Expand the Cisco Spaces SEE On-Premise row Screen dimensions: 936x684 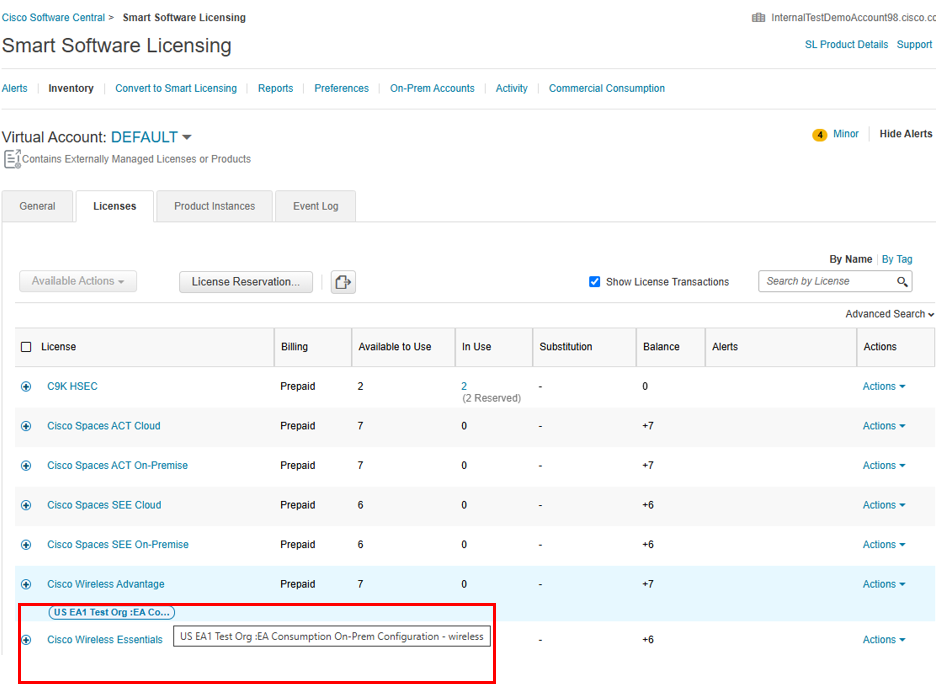click(26, 545)
